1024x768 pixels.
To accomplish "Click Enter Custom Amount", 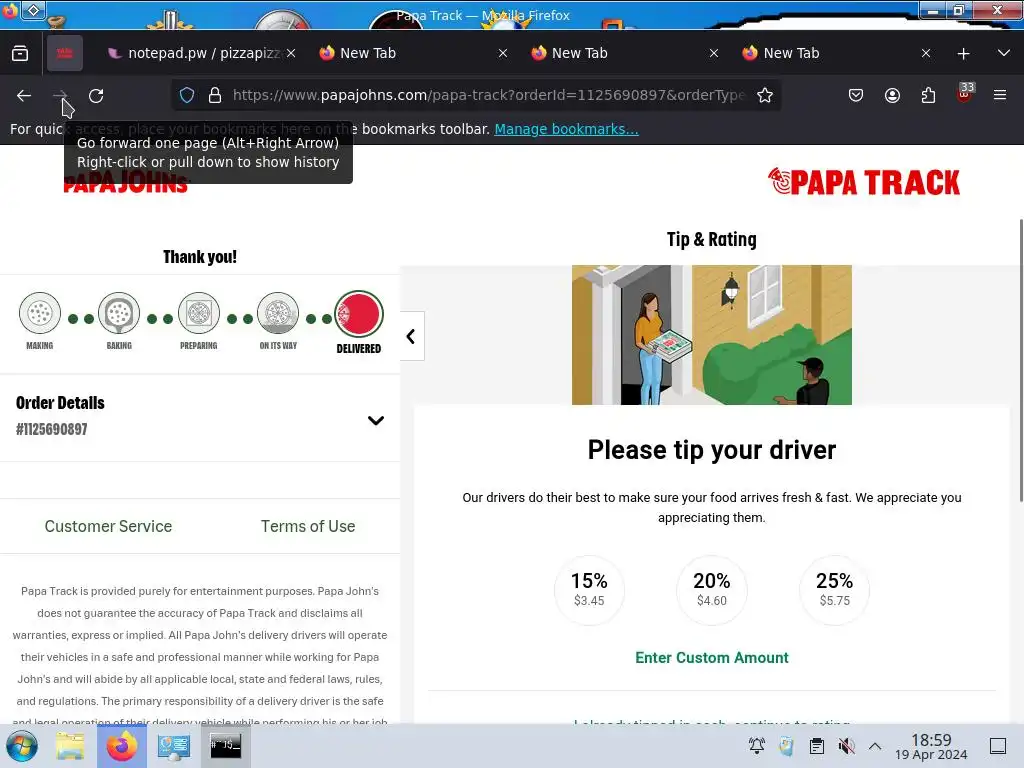I will pos(712,658).
